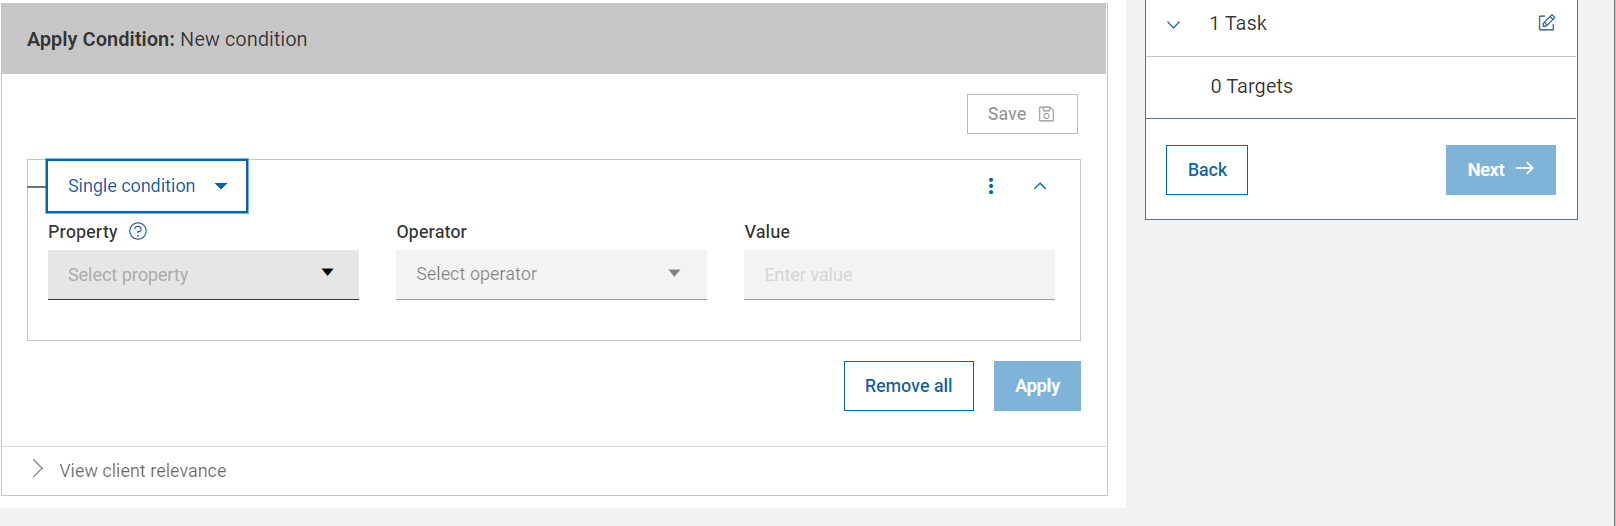This screenshot has width=1616, height=526.
Task: Click the 1 Task summary label
Action: click(1238, 24)
